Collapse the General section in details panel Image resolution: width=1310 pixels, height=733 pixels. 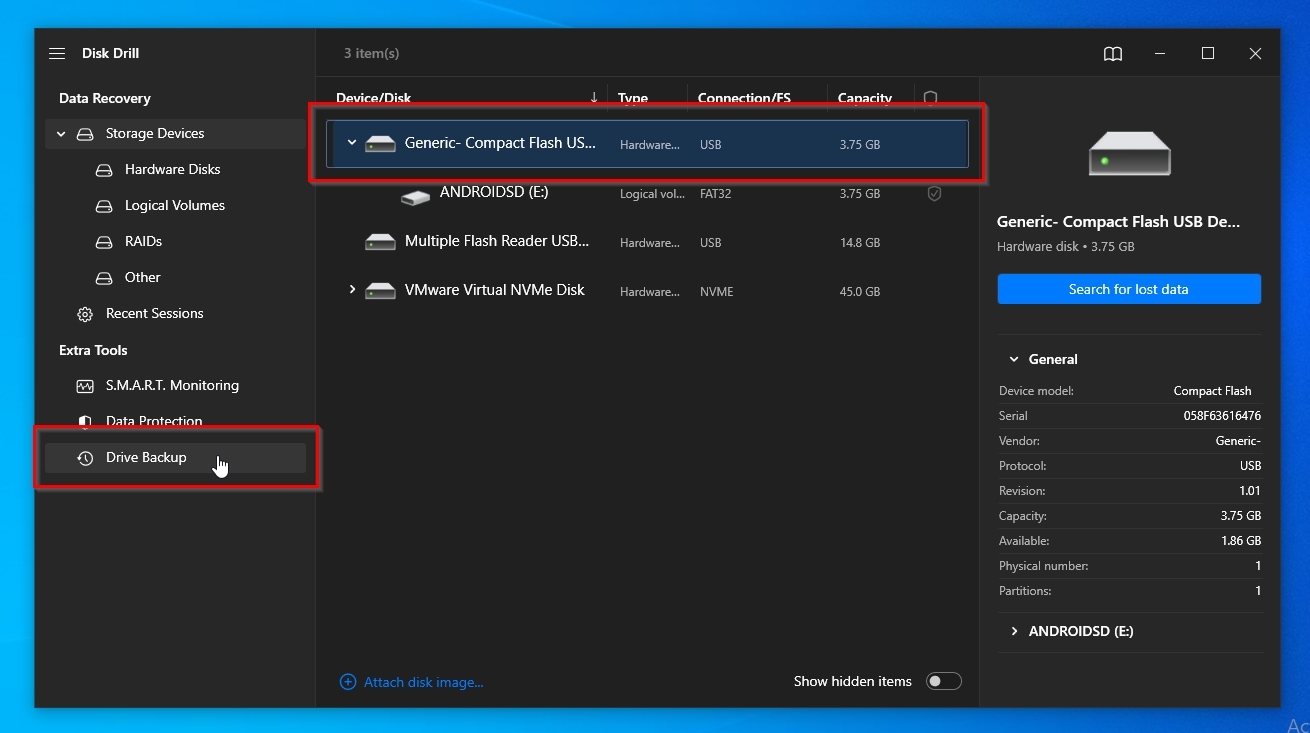[x=1014, y=359]
